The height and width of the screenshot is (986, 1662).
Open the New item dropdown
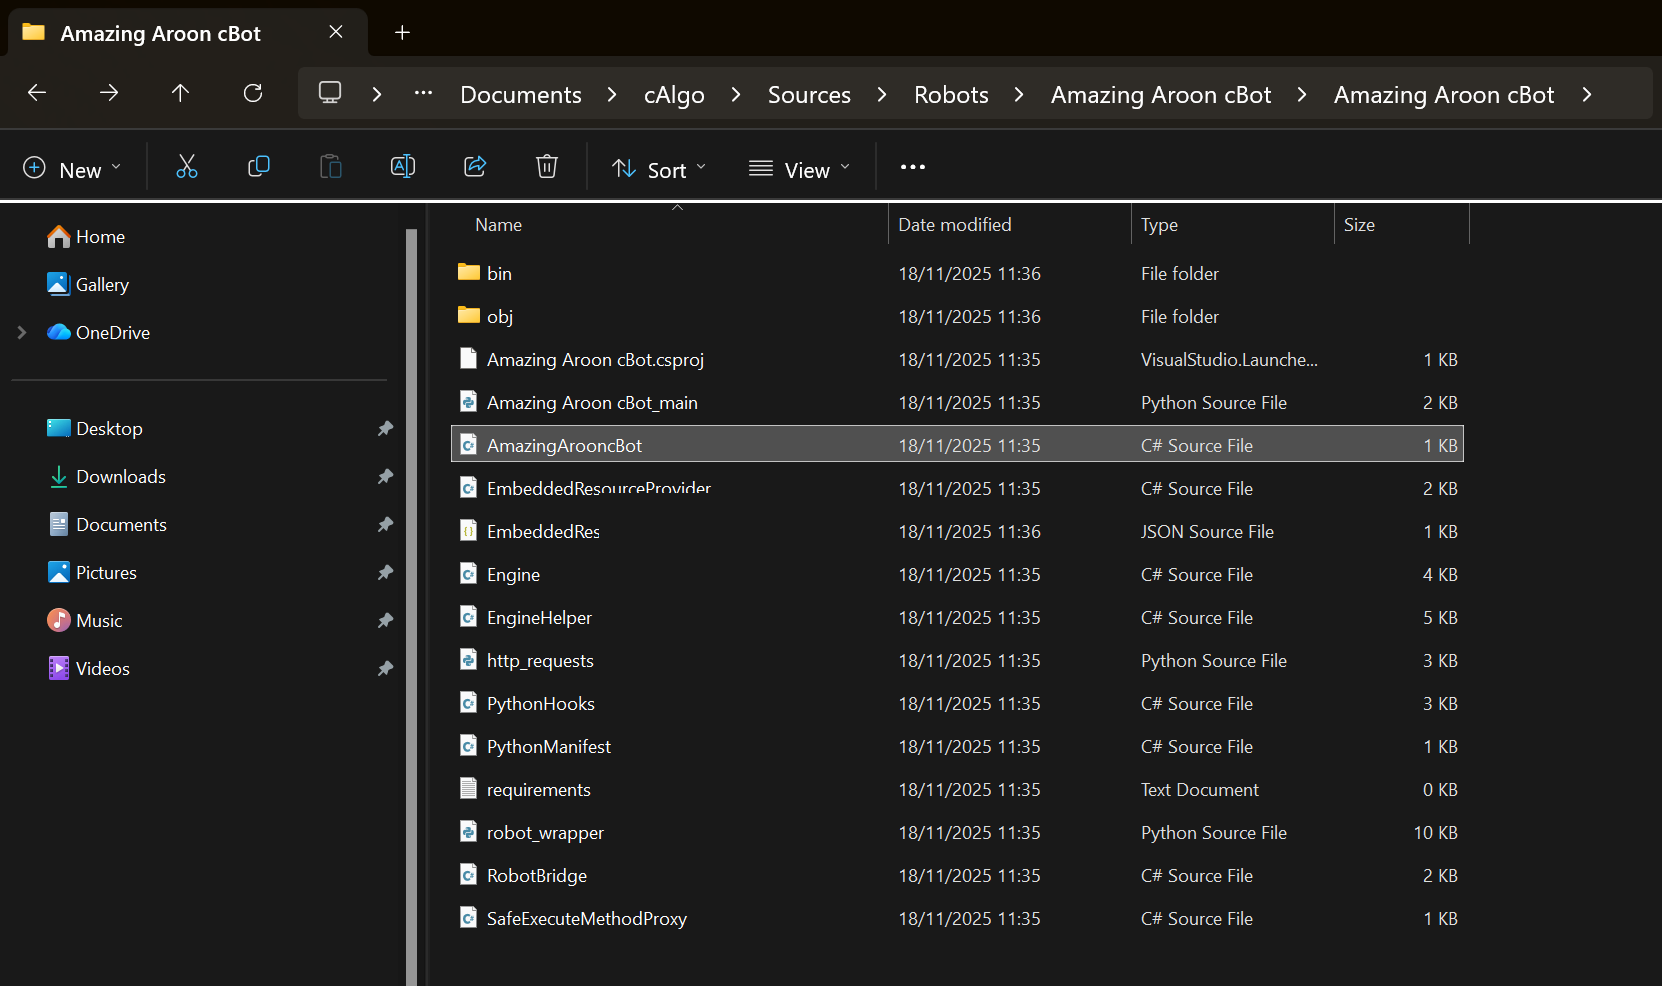(72, 170)
